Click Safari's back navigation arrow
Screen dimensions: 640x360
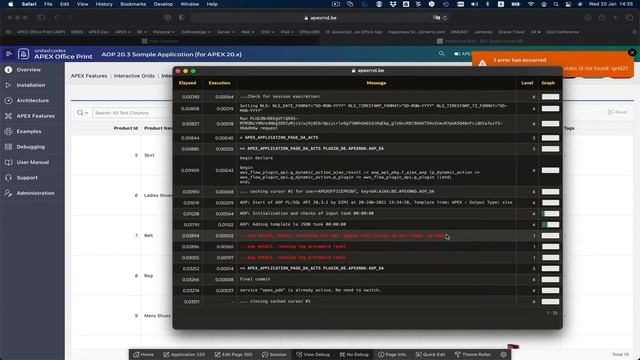[x=56, y=18]
